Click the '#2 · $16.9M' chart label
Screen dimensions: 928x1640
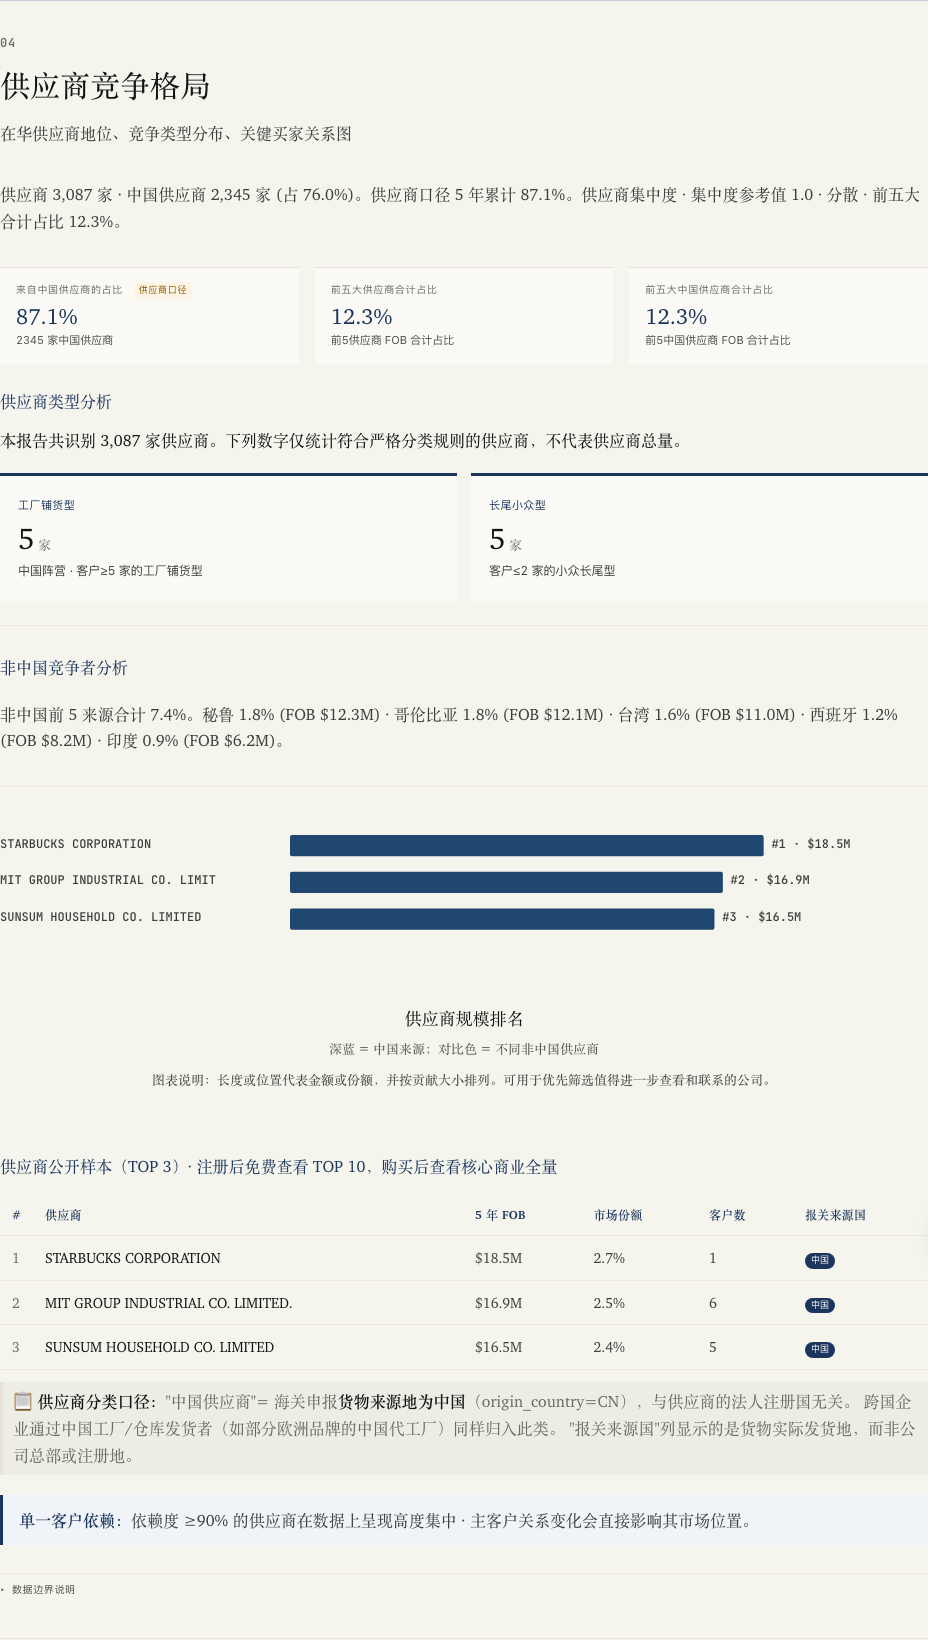click(x=770, y=880)
